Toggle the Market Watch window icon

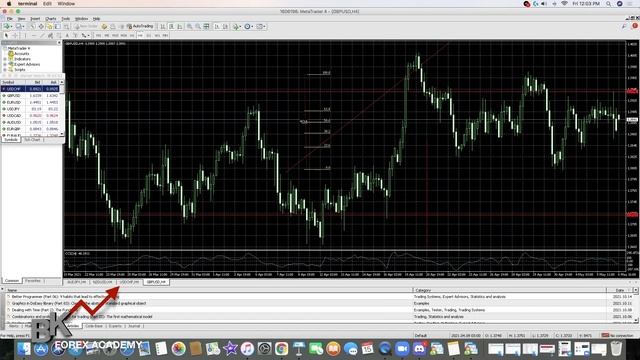(33, 26)
